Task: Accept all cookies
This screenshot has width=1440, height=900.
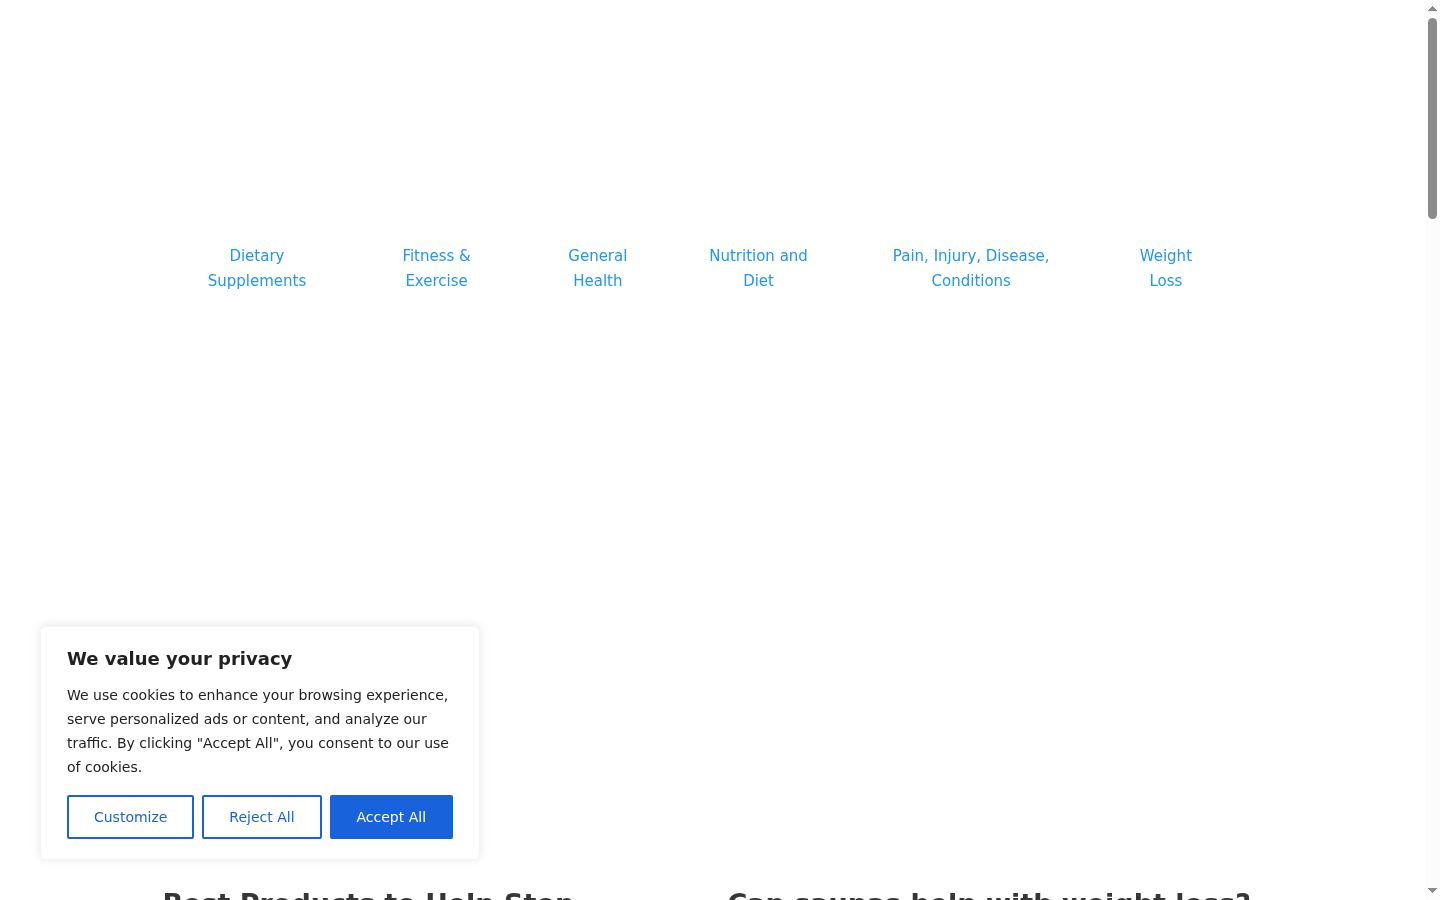Action: [391, 817]
